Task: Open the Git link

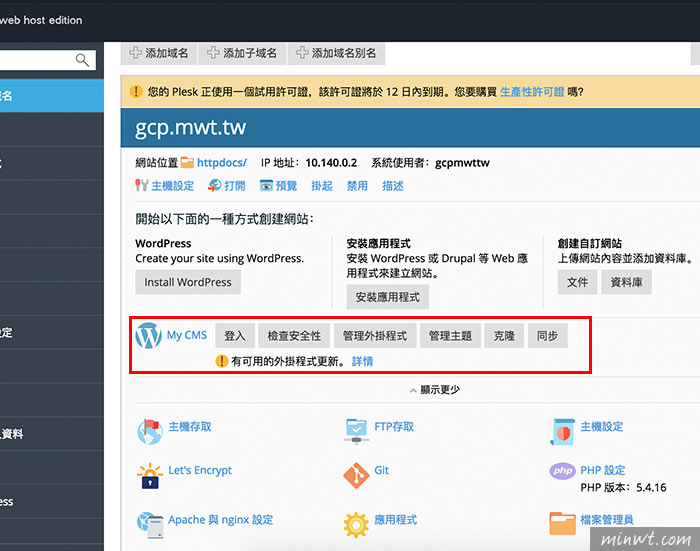Action: tap(382, 470)
